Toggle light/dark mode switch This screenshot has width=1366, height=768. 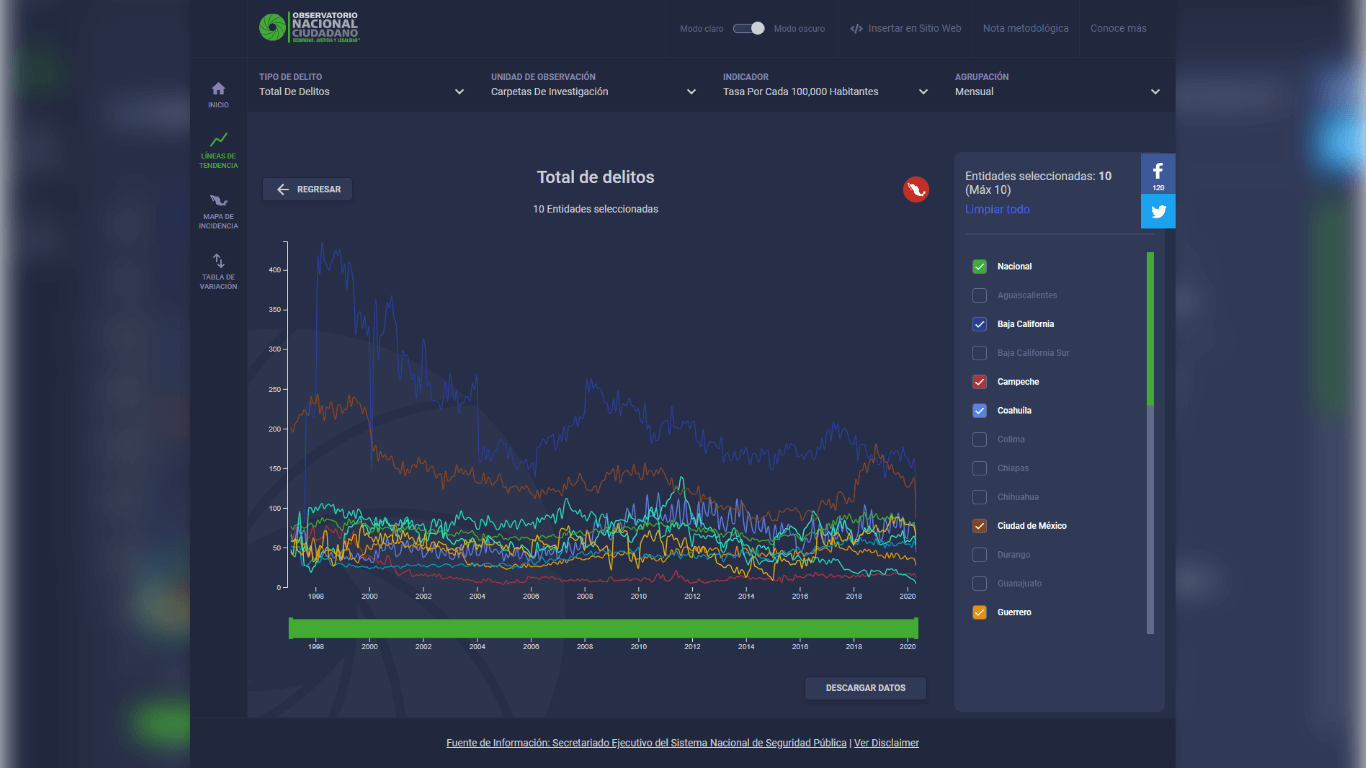point(749,28)
